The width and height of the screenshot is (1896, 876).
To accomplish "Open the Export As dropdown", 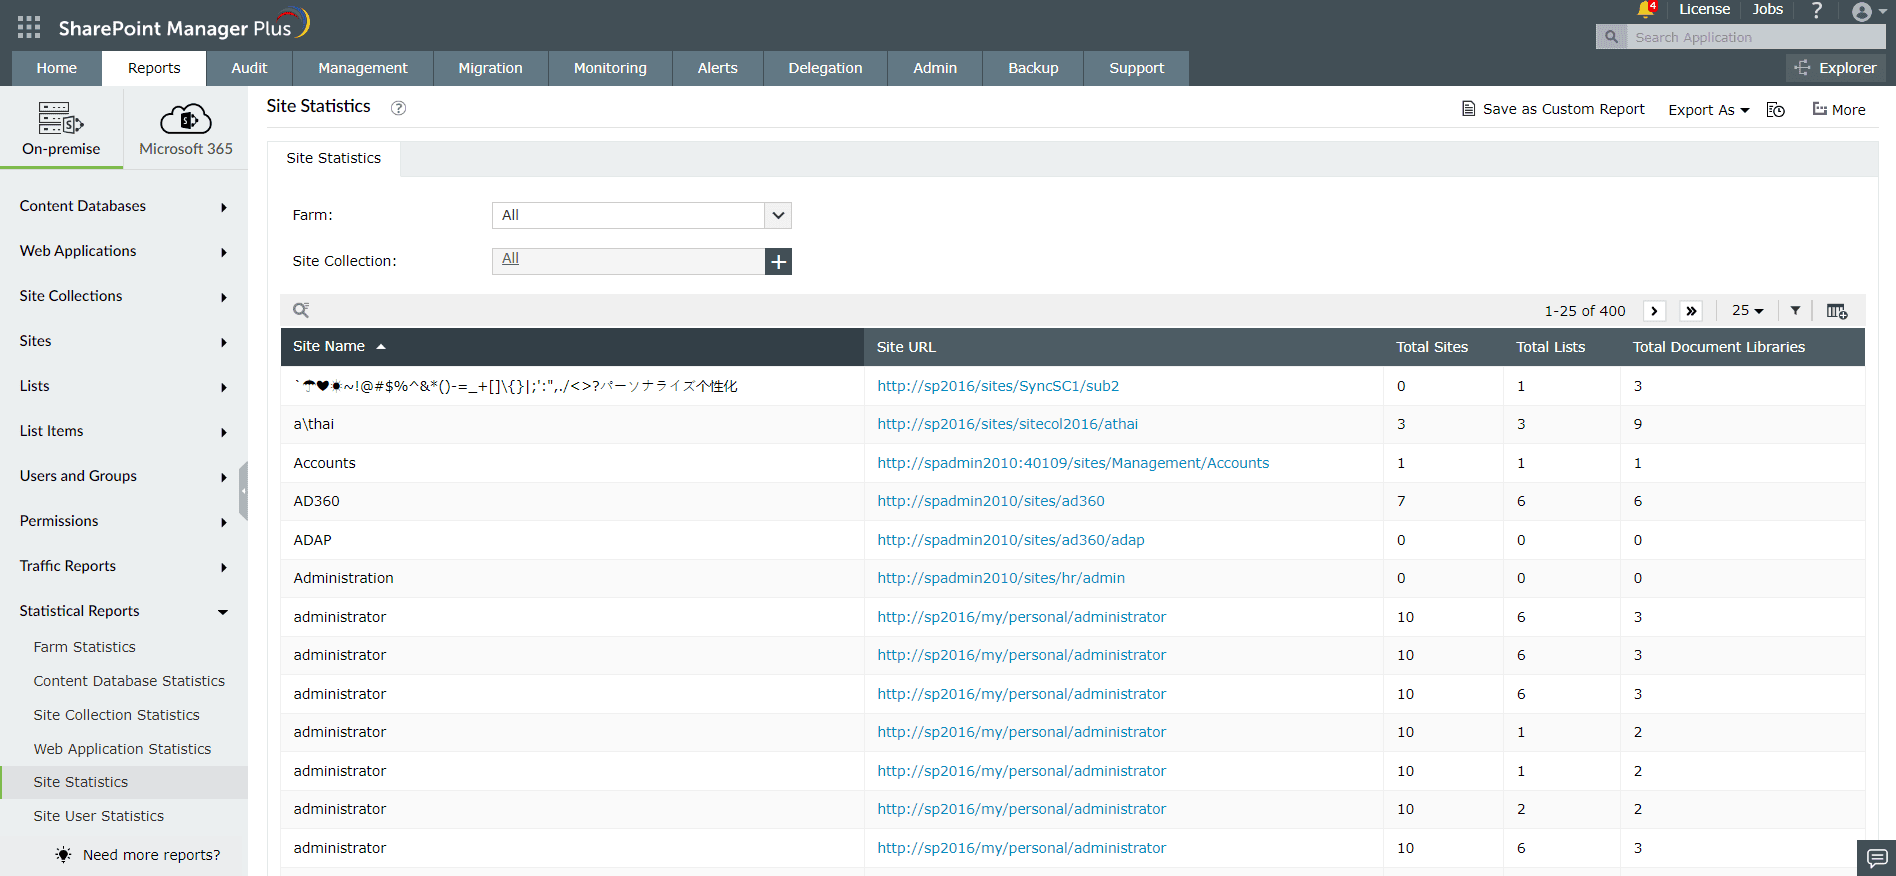I will click(1709, 110).
